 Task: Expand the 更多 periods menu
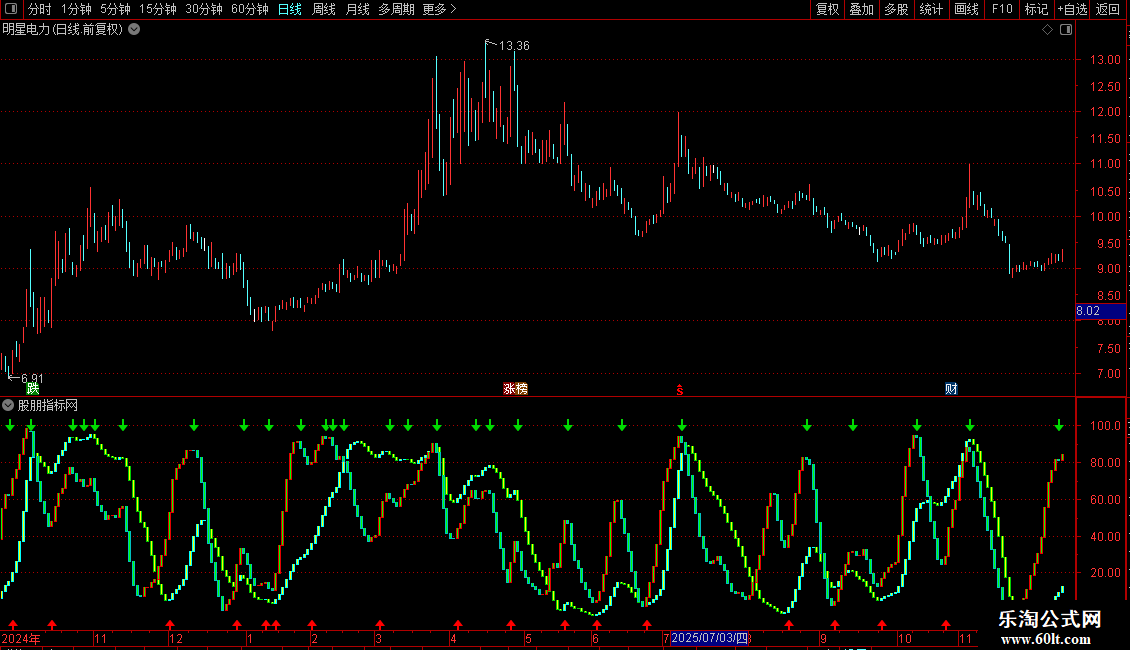click(x=439, y=9)
